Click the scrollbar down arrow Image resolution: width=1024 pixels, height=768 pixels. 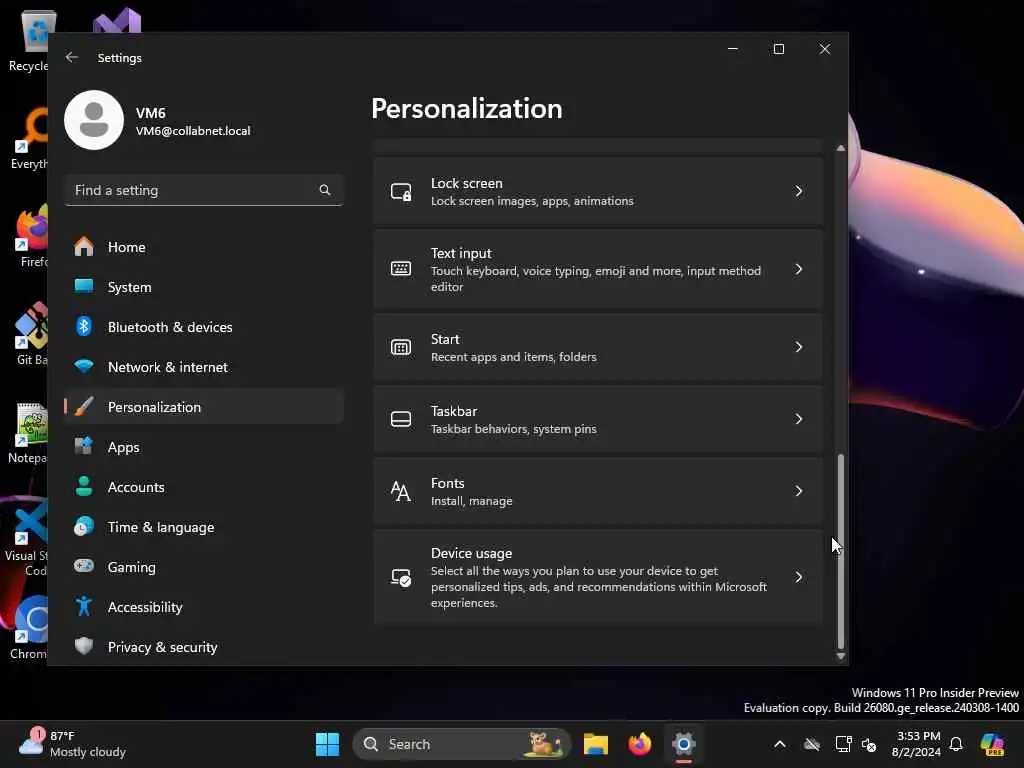coord(840,656)
